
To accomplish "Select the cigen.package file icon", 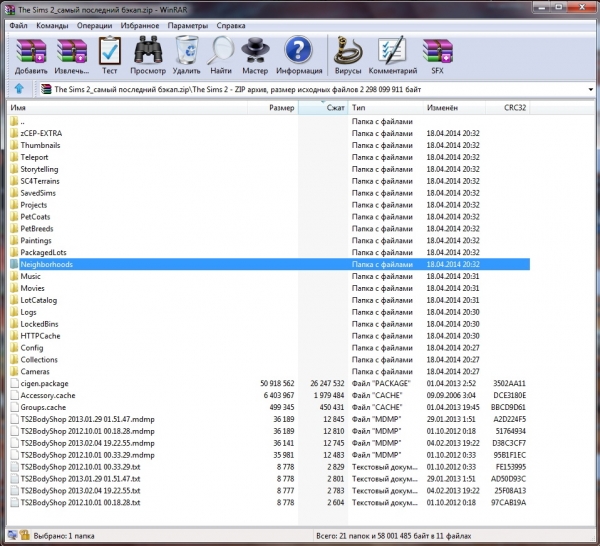I will 14,383.
